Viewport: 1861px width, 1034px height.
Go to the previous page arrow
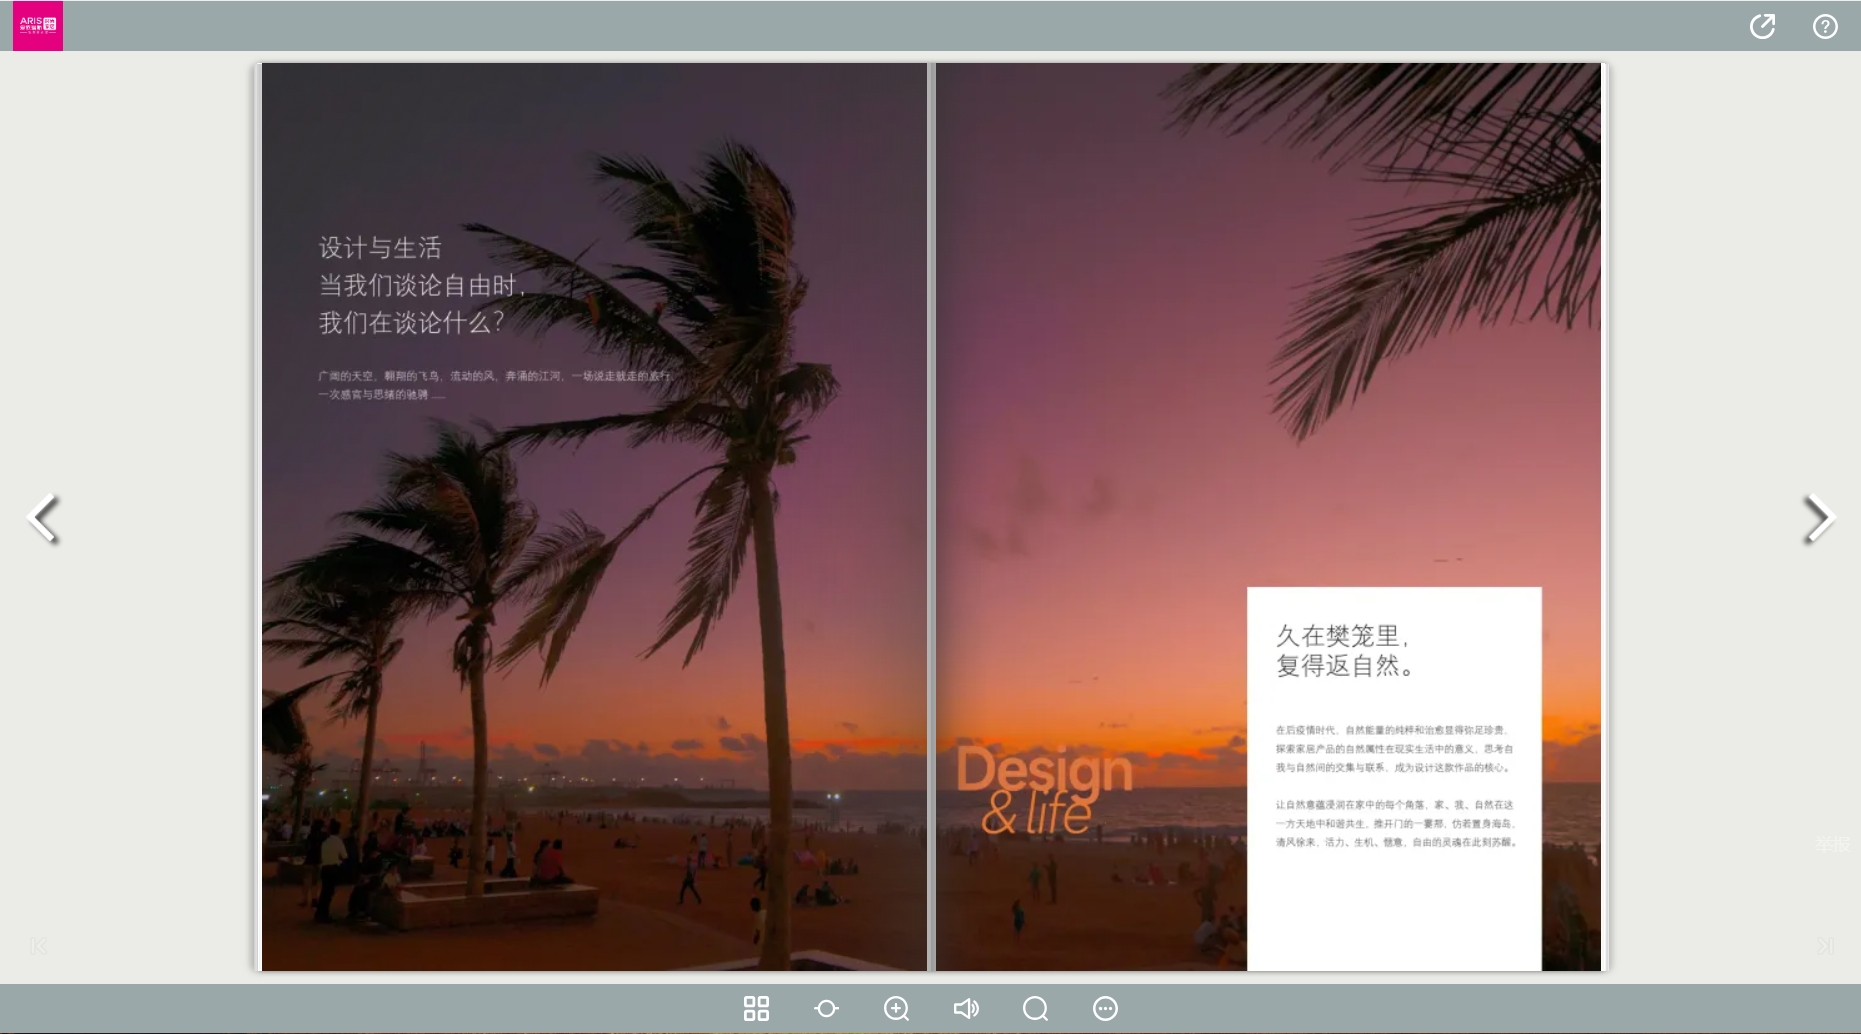43,518
